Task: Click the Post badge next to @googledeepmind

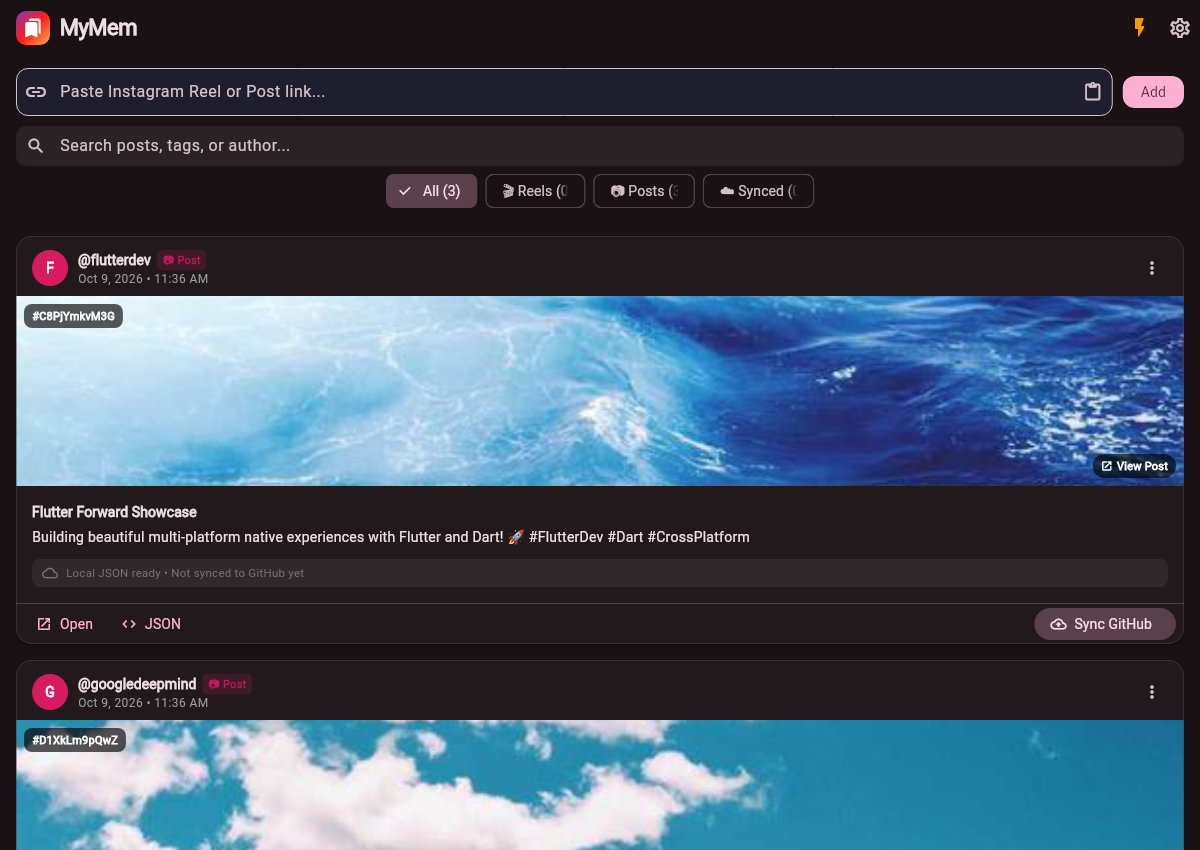Action: click(227, 684)
